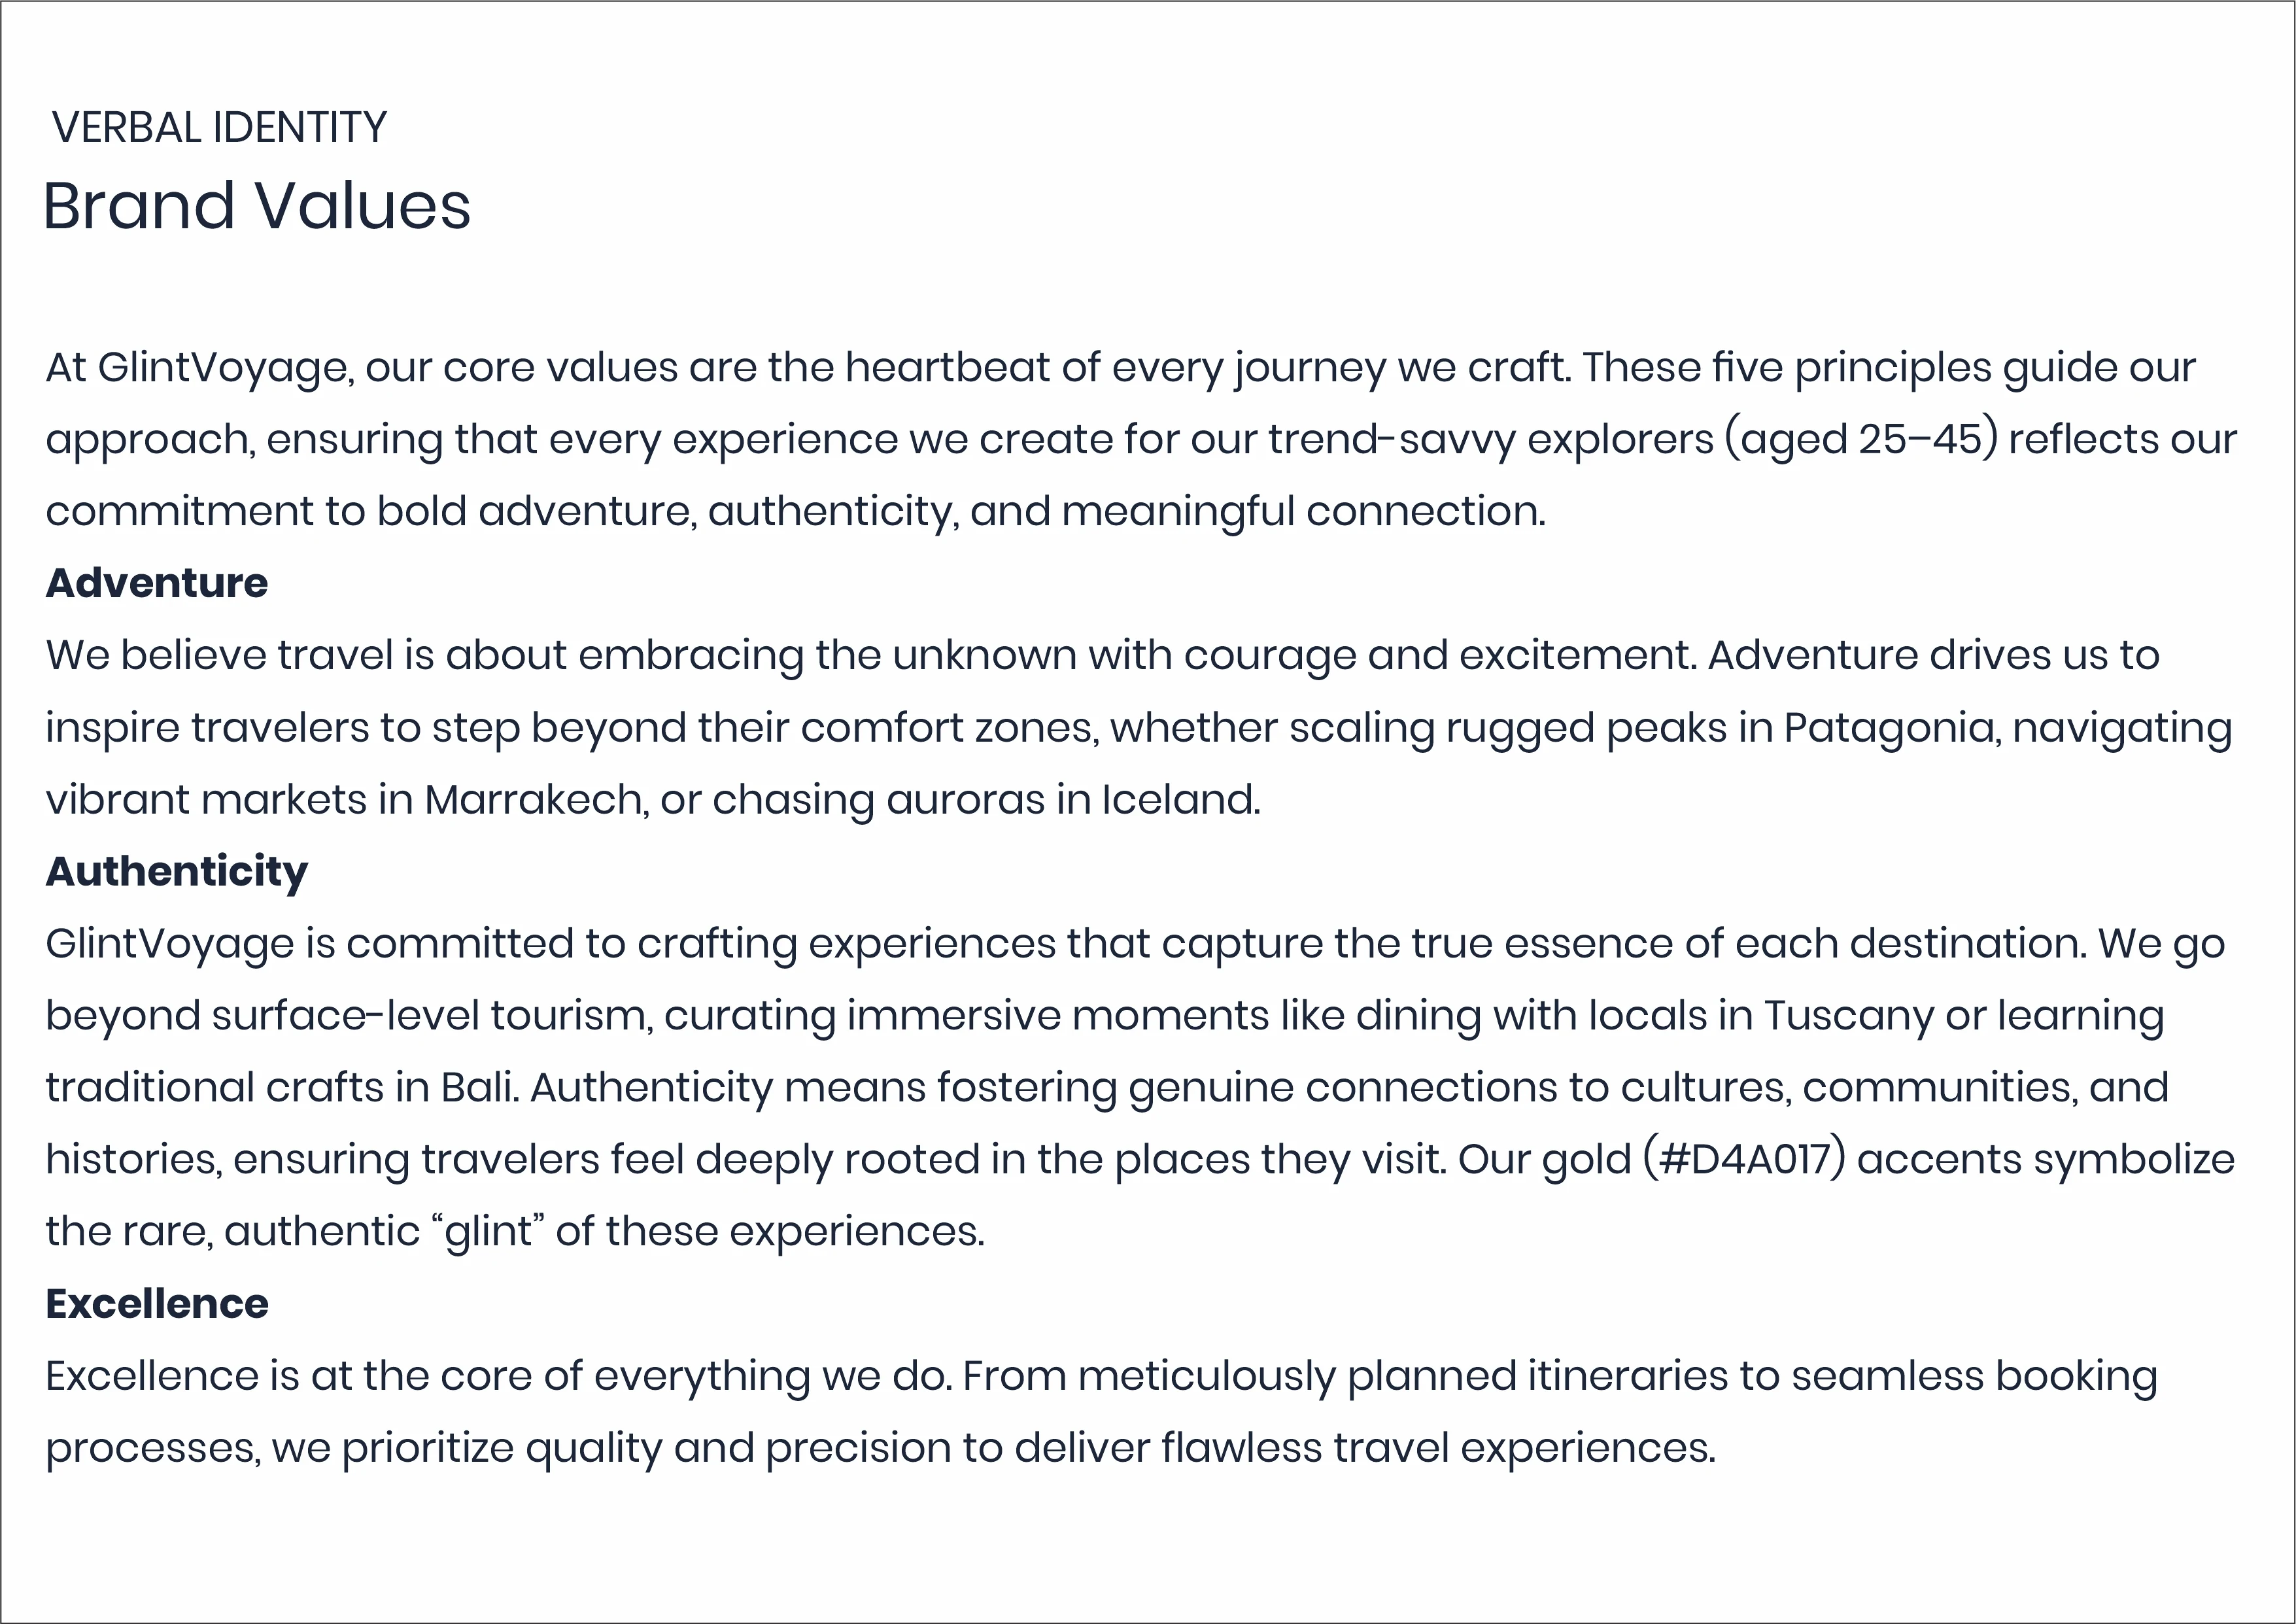The height and width of the screenshot is (1624, 2296).
Task: Click the word Patagonia in the Adventure paragraph
Action: (1892, 729)
